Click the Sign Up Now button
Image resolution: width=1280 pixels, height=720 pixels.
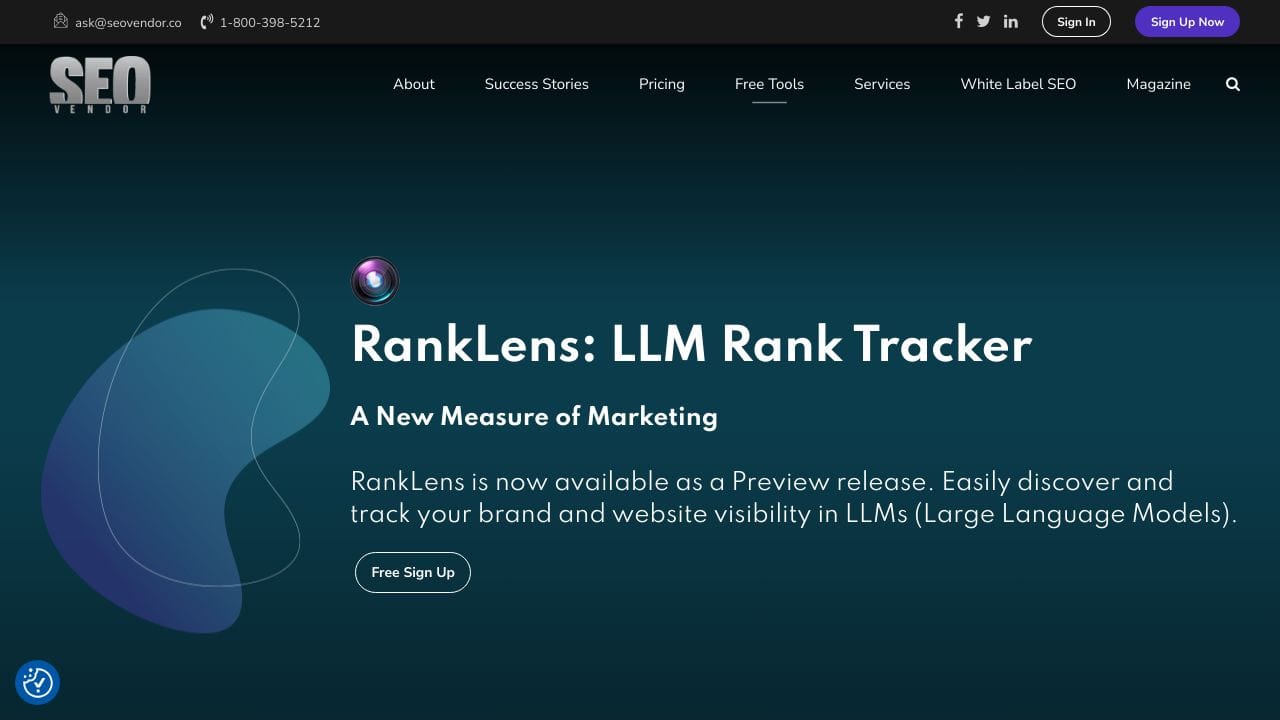click(1187, 22)
